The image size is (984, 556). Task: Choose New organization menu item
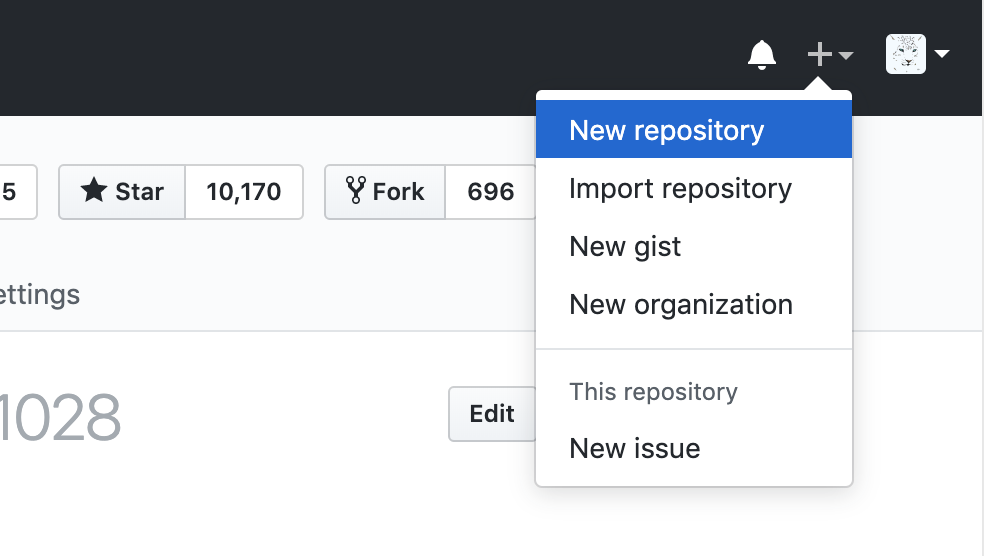point(680,305)
